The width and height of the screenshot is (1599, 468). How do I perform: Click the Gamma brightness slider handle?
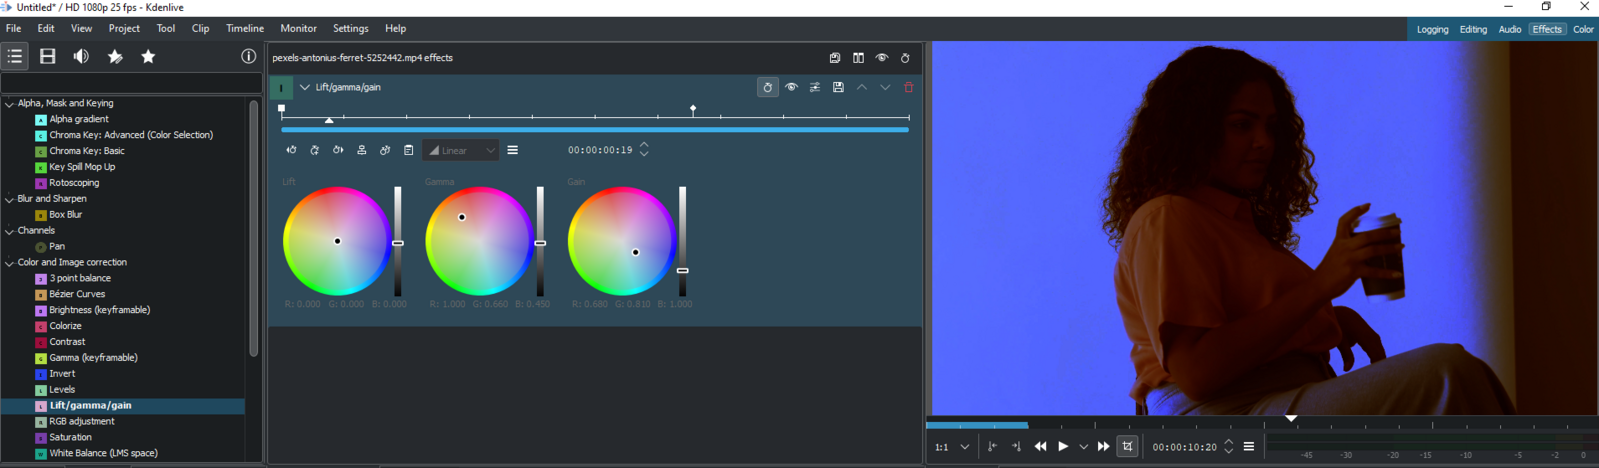540,243
